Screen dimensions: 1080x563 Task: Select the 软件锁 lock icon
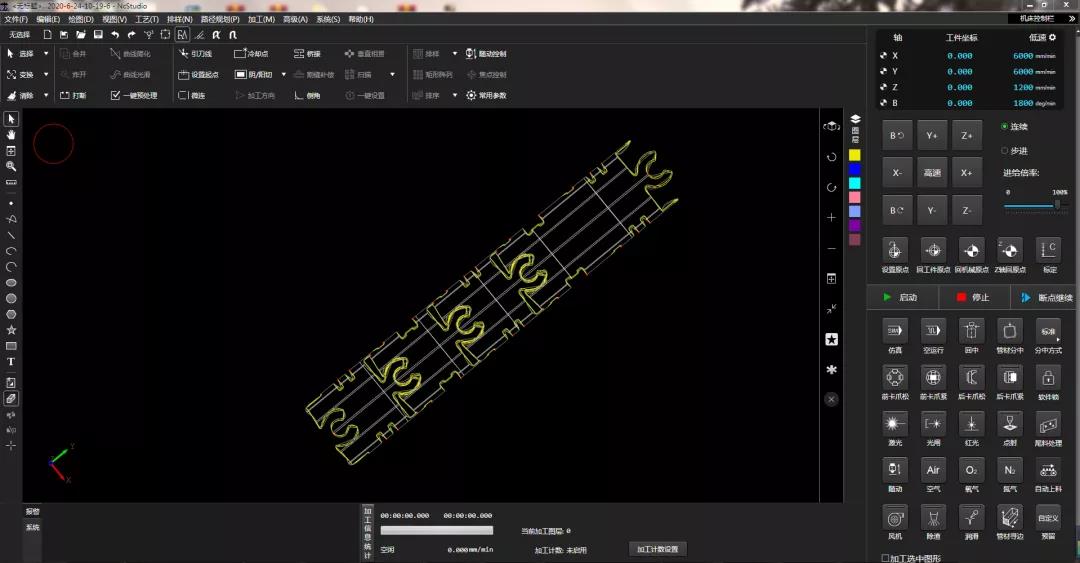pyautogui.click(x=1047, y=378)
